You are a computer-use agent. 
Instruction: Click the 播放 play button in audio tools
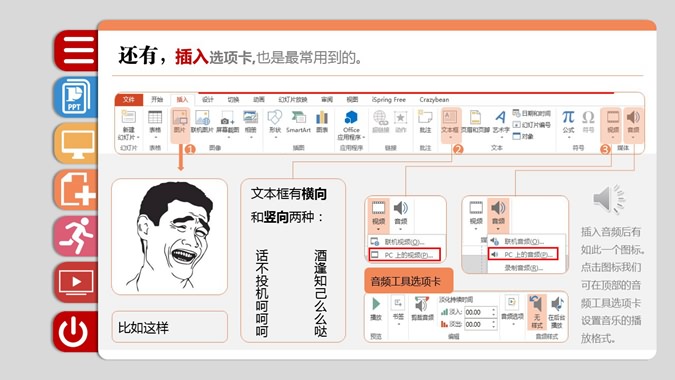tap(376, 309)
